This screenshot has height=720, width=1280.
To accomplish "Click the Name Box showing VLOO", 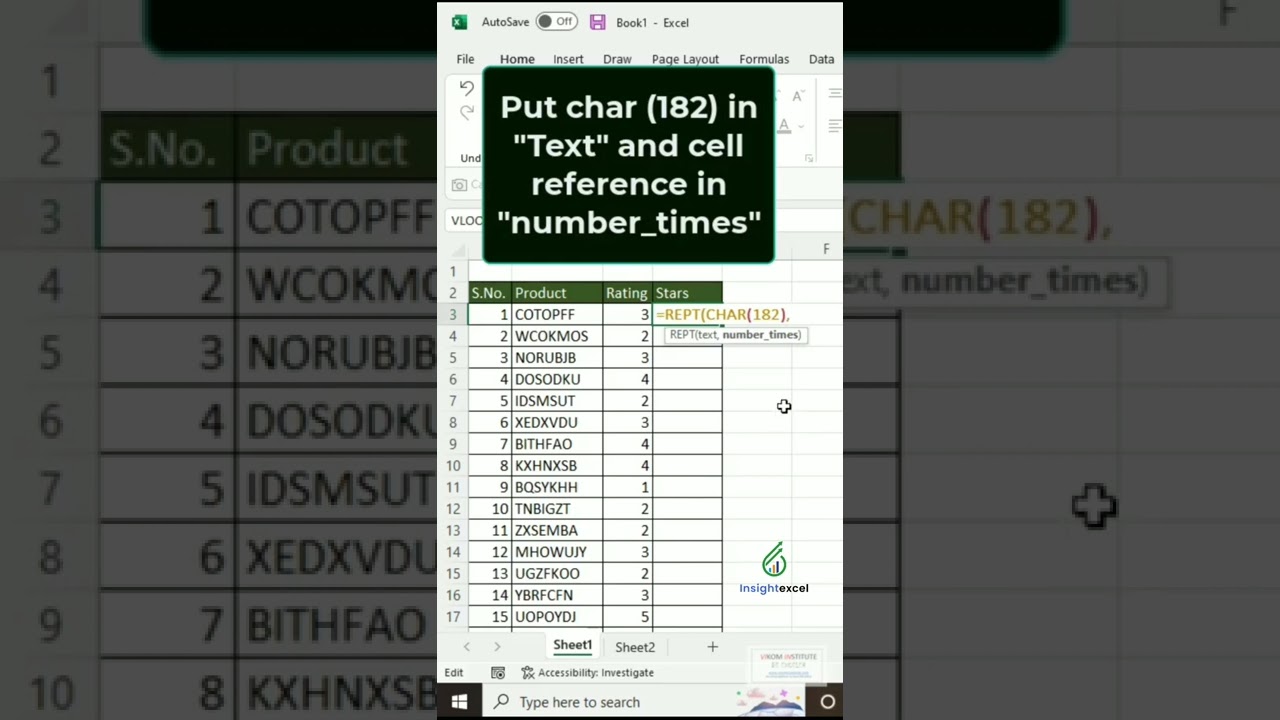I will tap(465, 221).
